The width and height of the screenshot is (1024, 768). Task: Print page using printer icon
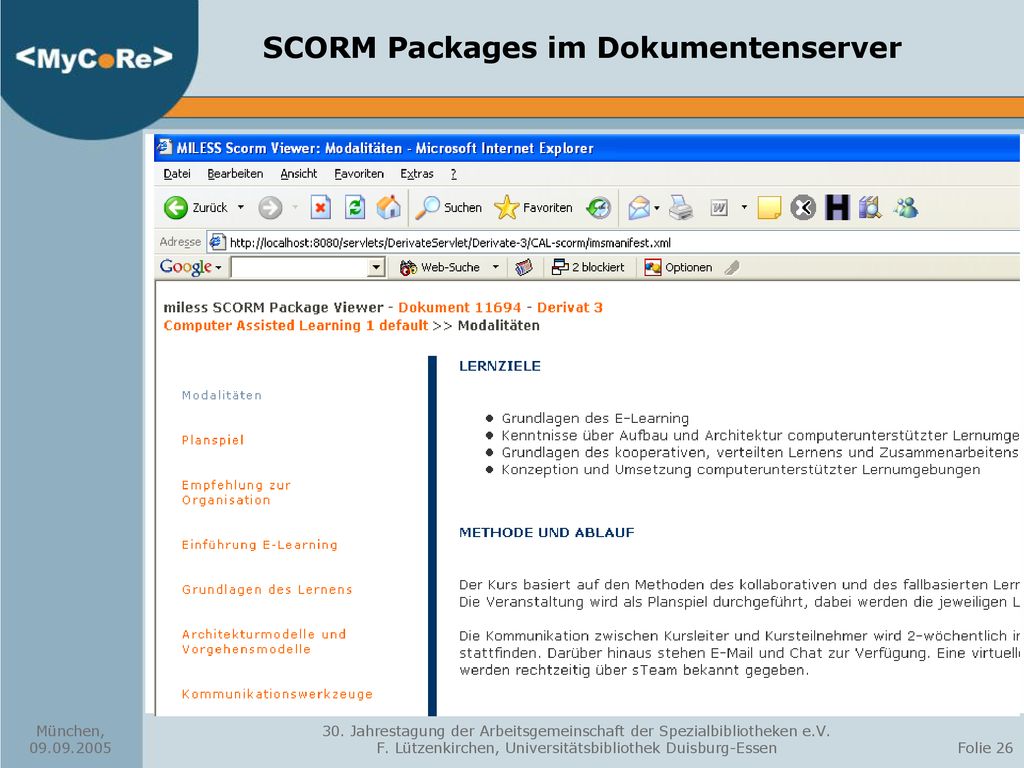pos(682,208)
